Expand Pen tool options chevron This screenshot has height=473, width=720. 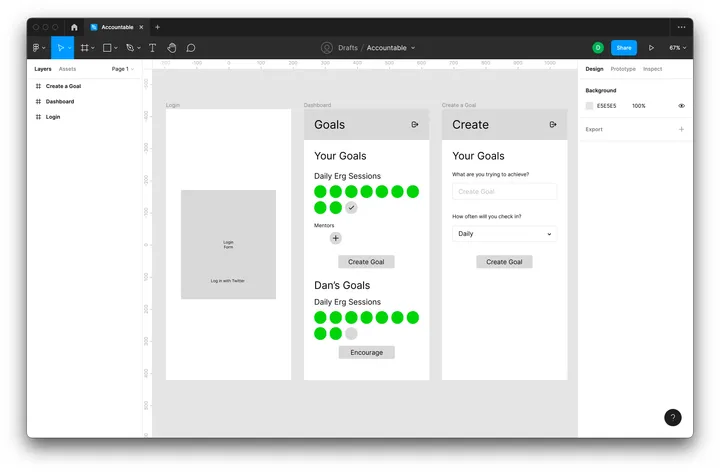(139, 48)
